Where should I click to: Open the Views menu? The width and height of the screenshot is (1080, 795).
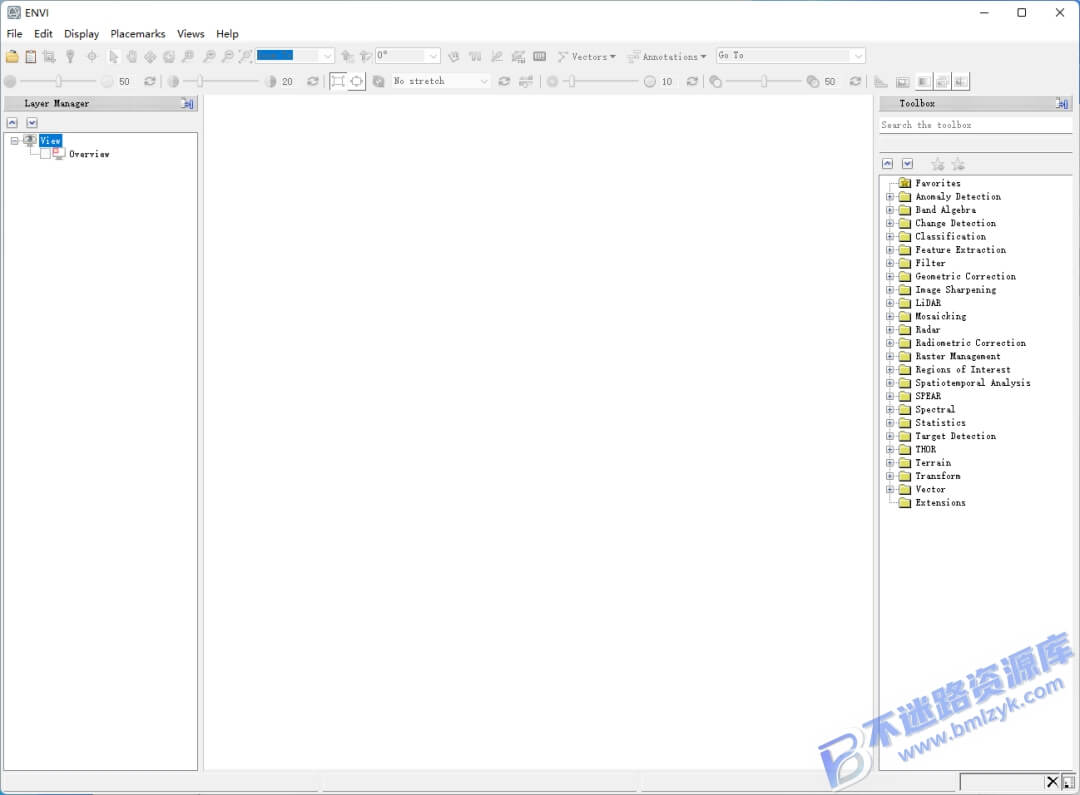(191, 34)
